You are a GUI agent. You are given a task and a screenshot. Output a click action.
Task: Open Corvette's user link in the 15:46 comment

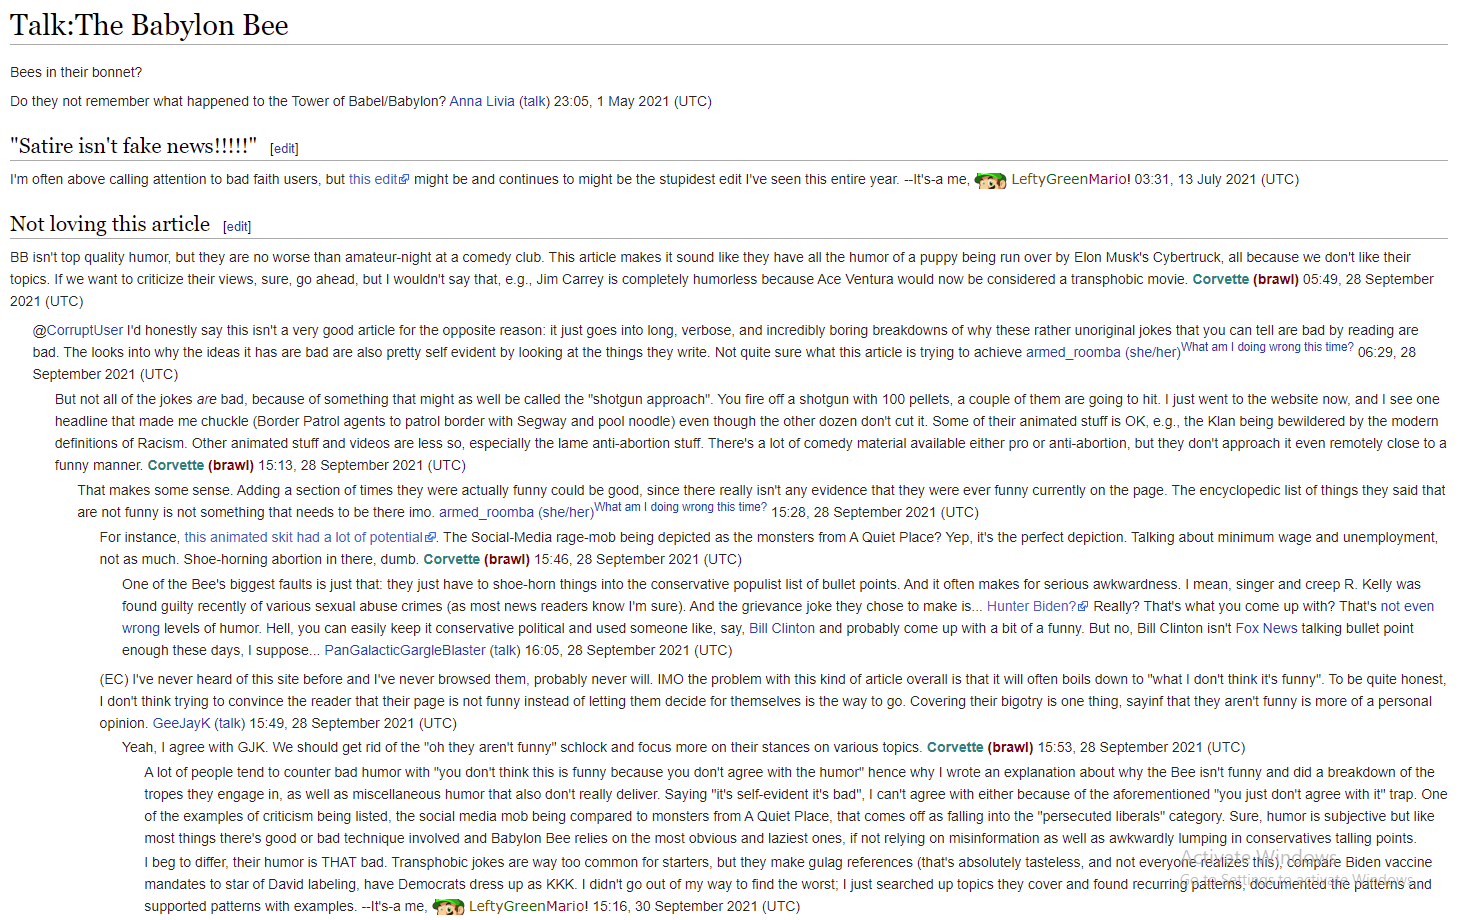point(452,559)
